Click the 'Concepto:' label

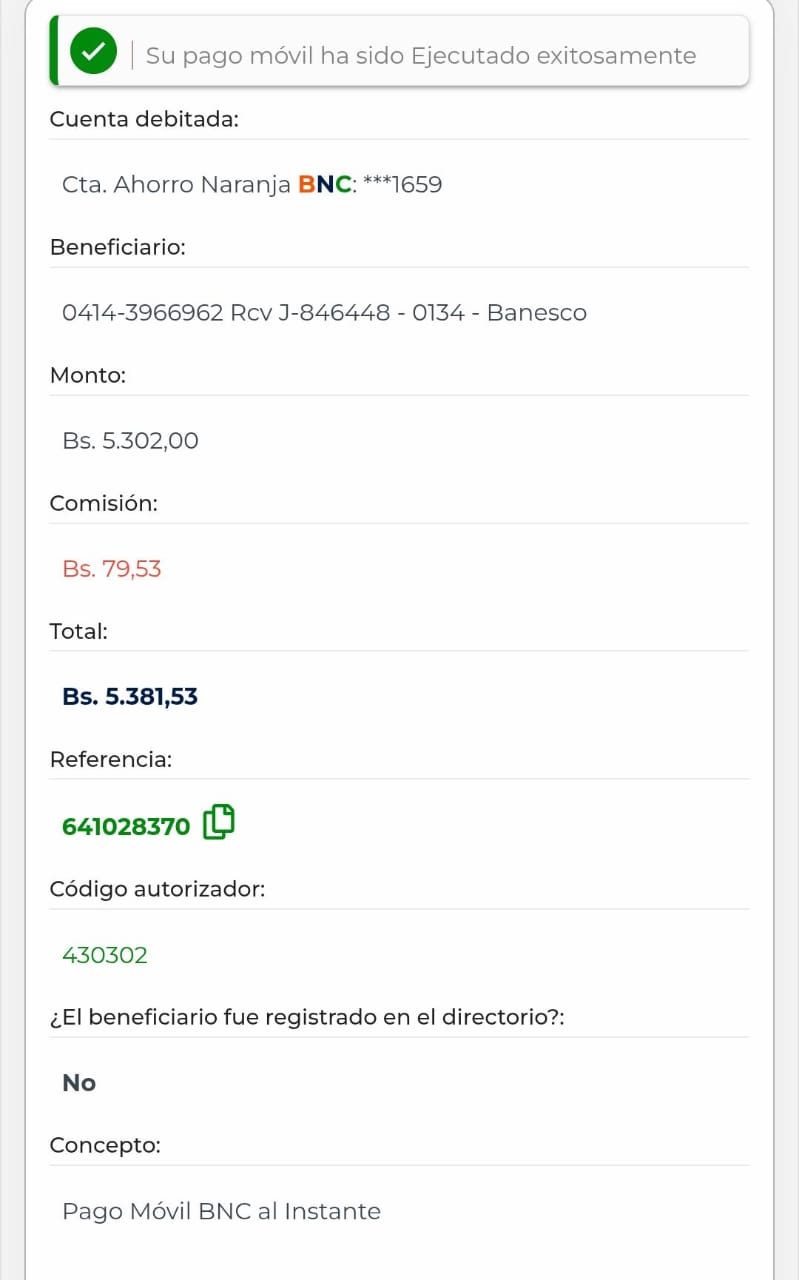105,1145
